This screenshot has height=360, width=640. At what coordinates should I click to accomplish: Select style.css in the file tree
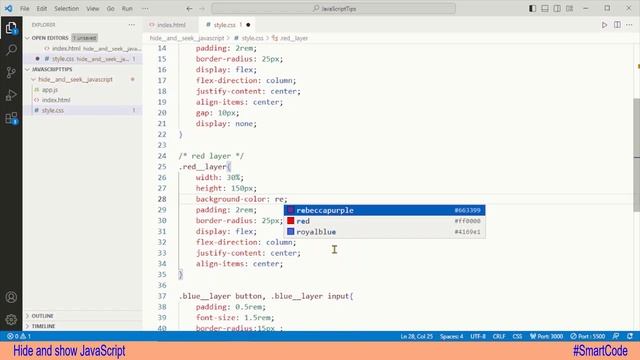[x=83, y=110]
